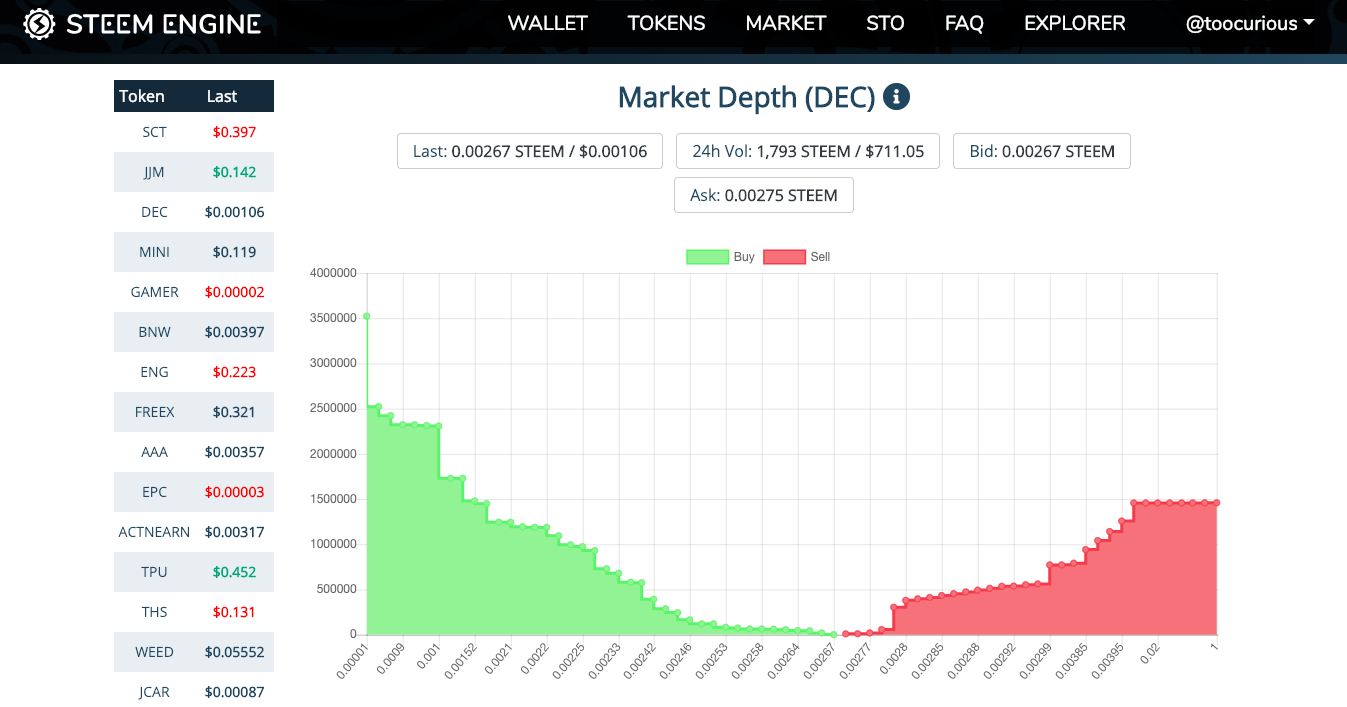This screenshot has height=707, width=1347.
Task: Click the Token column header
Action: (x=142, y=96)
